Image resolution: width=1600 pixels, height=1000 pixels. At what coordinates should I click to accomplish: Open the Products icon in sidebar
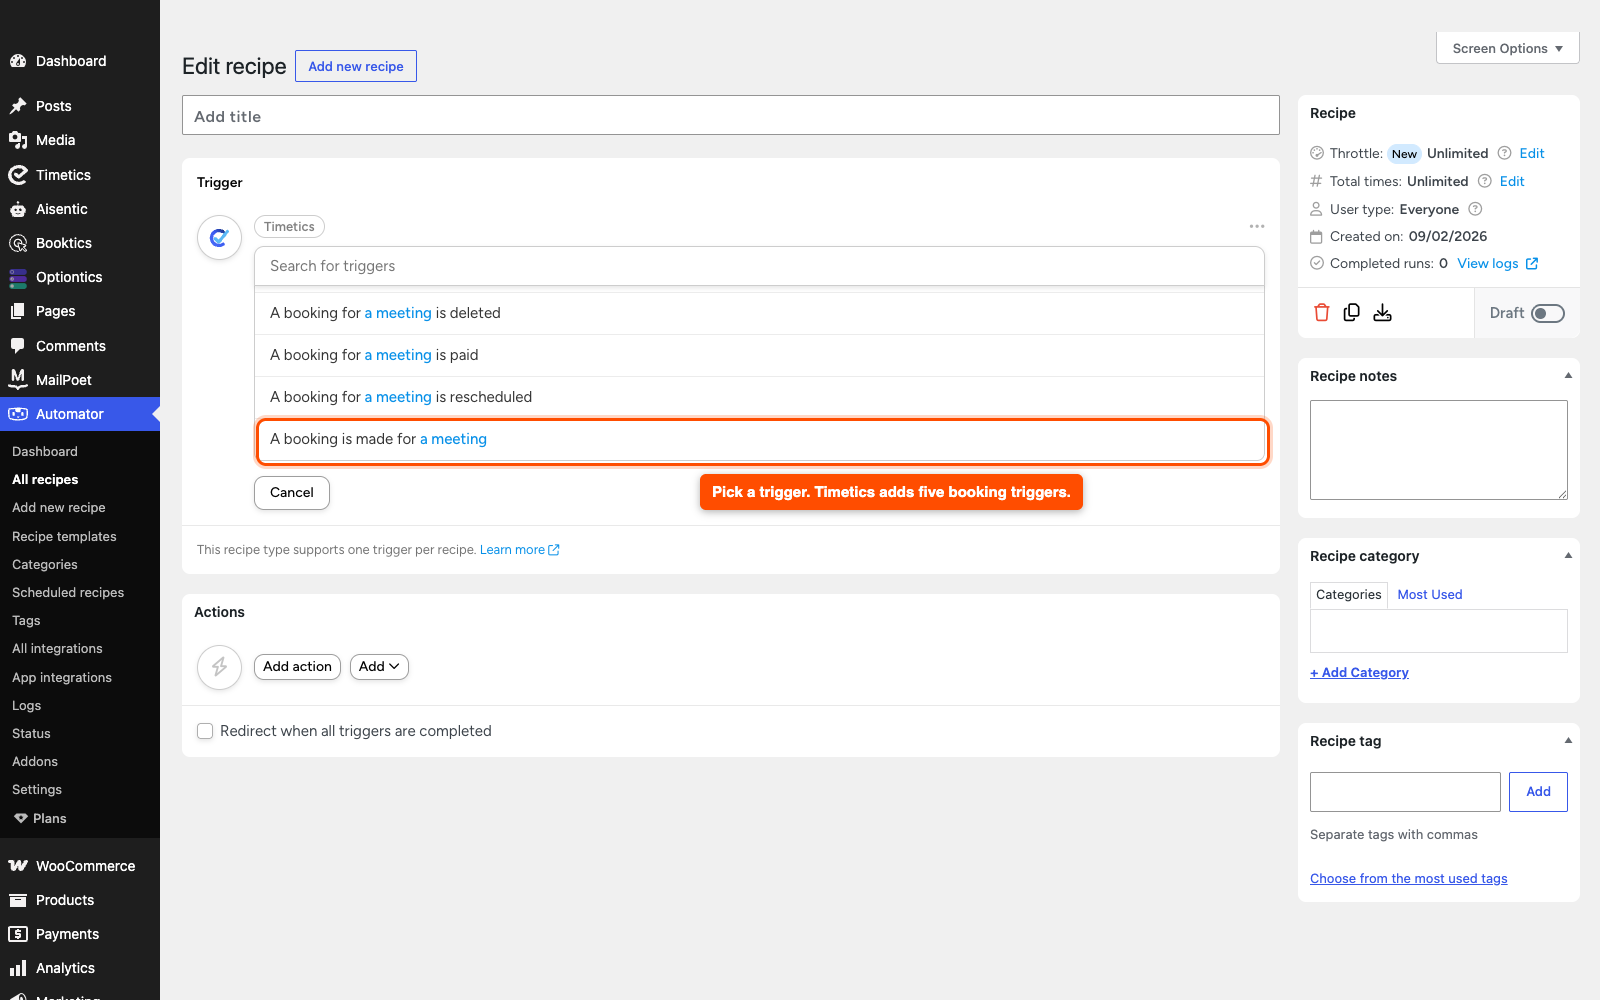pos(18,900)
